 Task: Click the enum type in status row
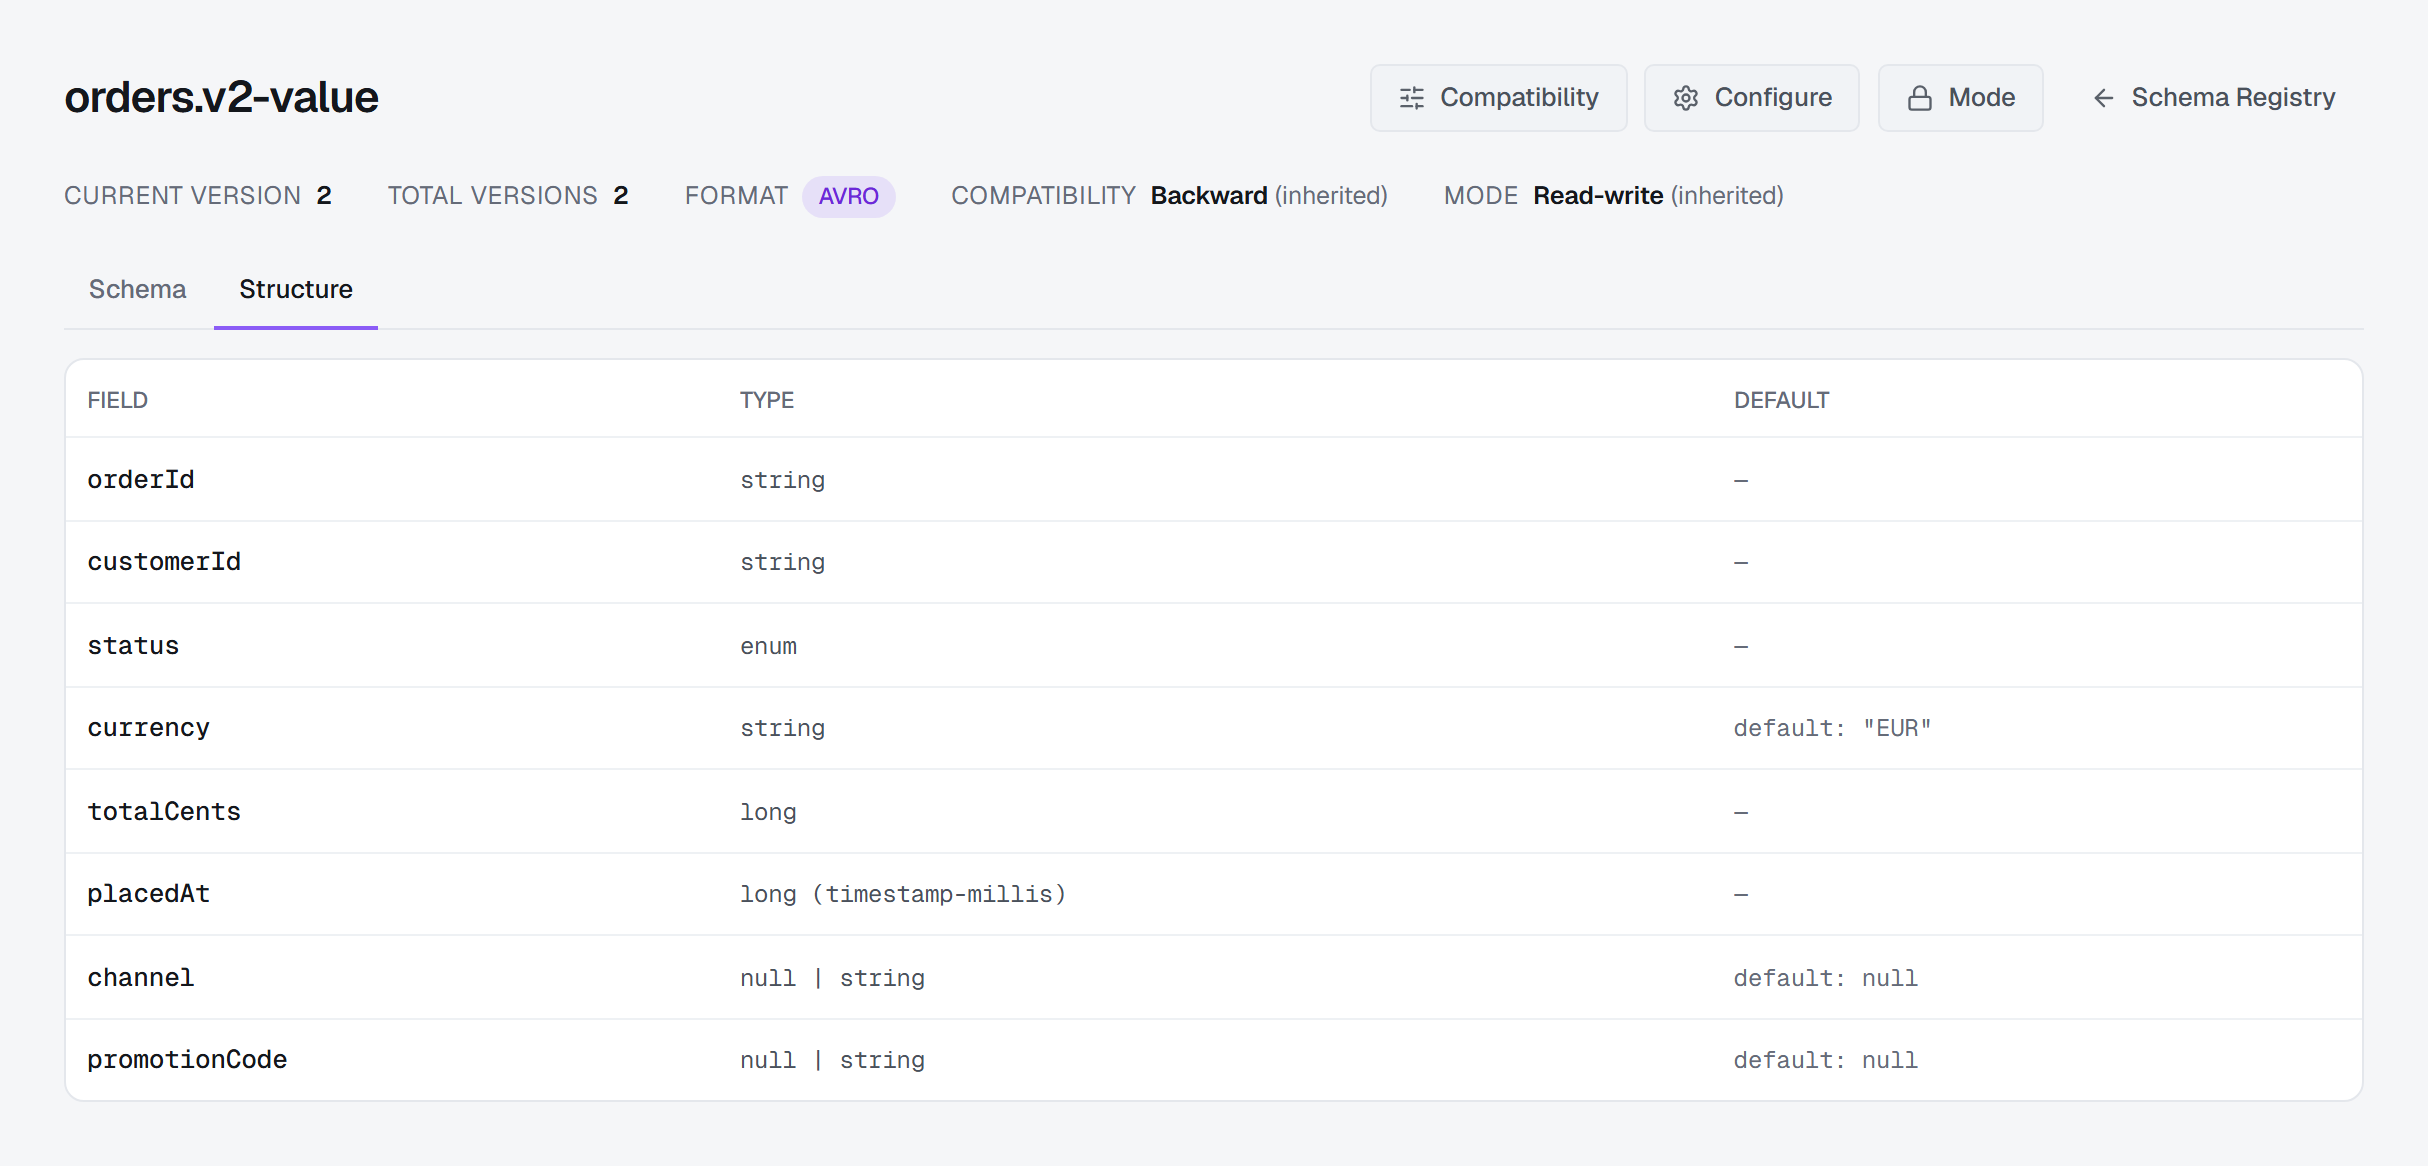click(768, 646)
